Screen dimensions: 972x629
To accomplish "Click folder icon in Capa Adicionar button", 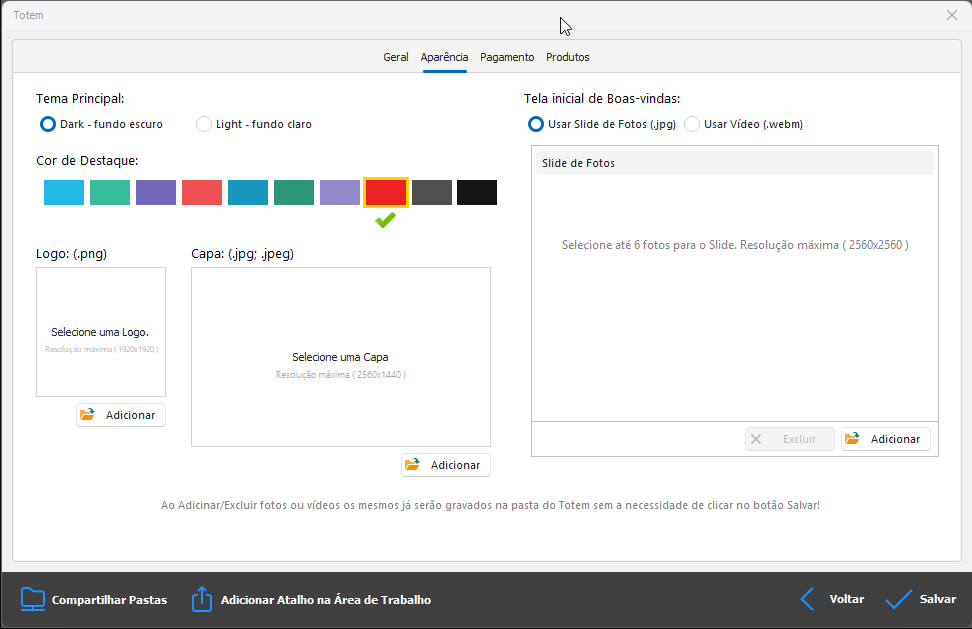I will (x=413, y=465).
